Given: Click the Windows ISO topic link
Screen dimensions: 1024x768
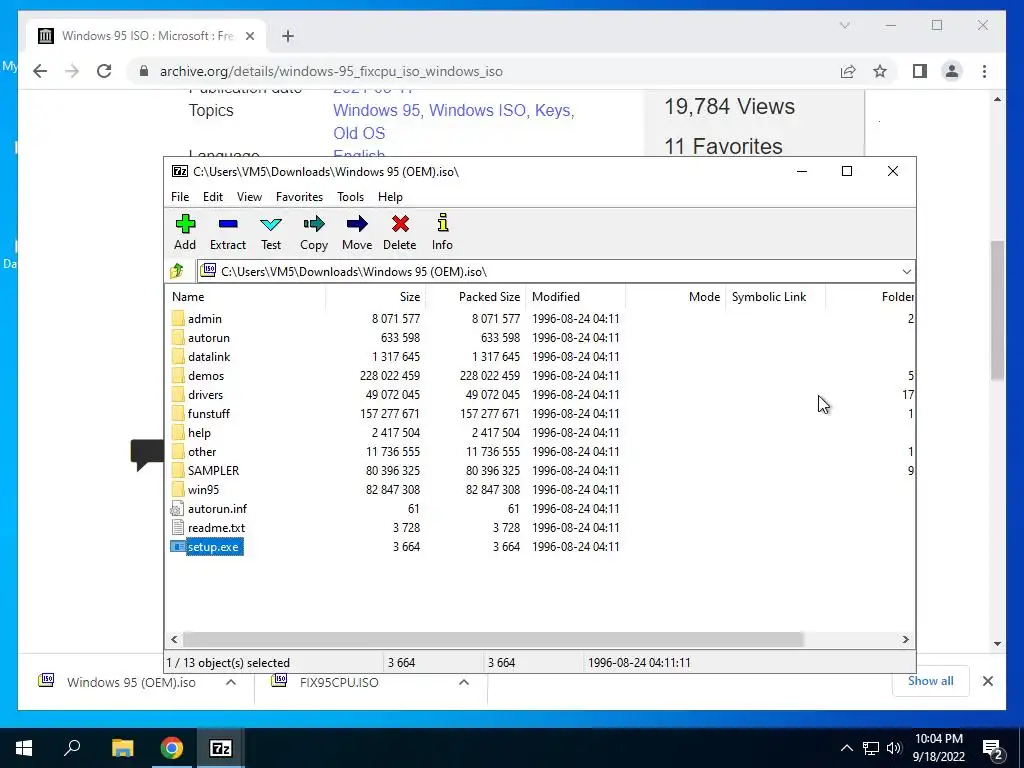Looking at the screenshot, I should coord(477,110).
